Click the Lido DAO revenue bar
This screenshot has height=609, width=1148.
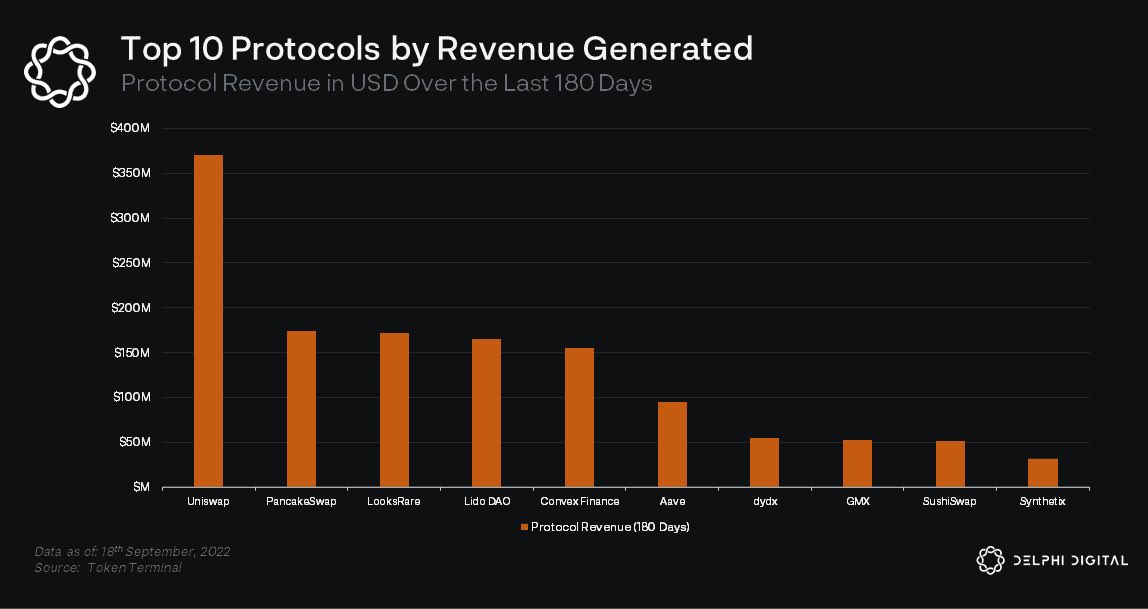[487, 413]
